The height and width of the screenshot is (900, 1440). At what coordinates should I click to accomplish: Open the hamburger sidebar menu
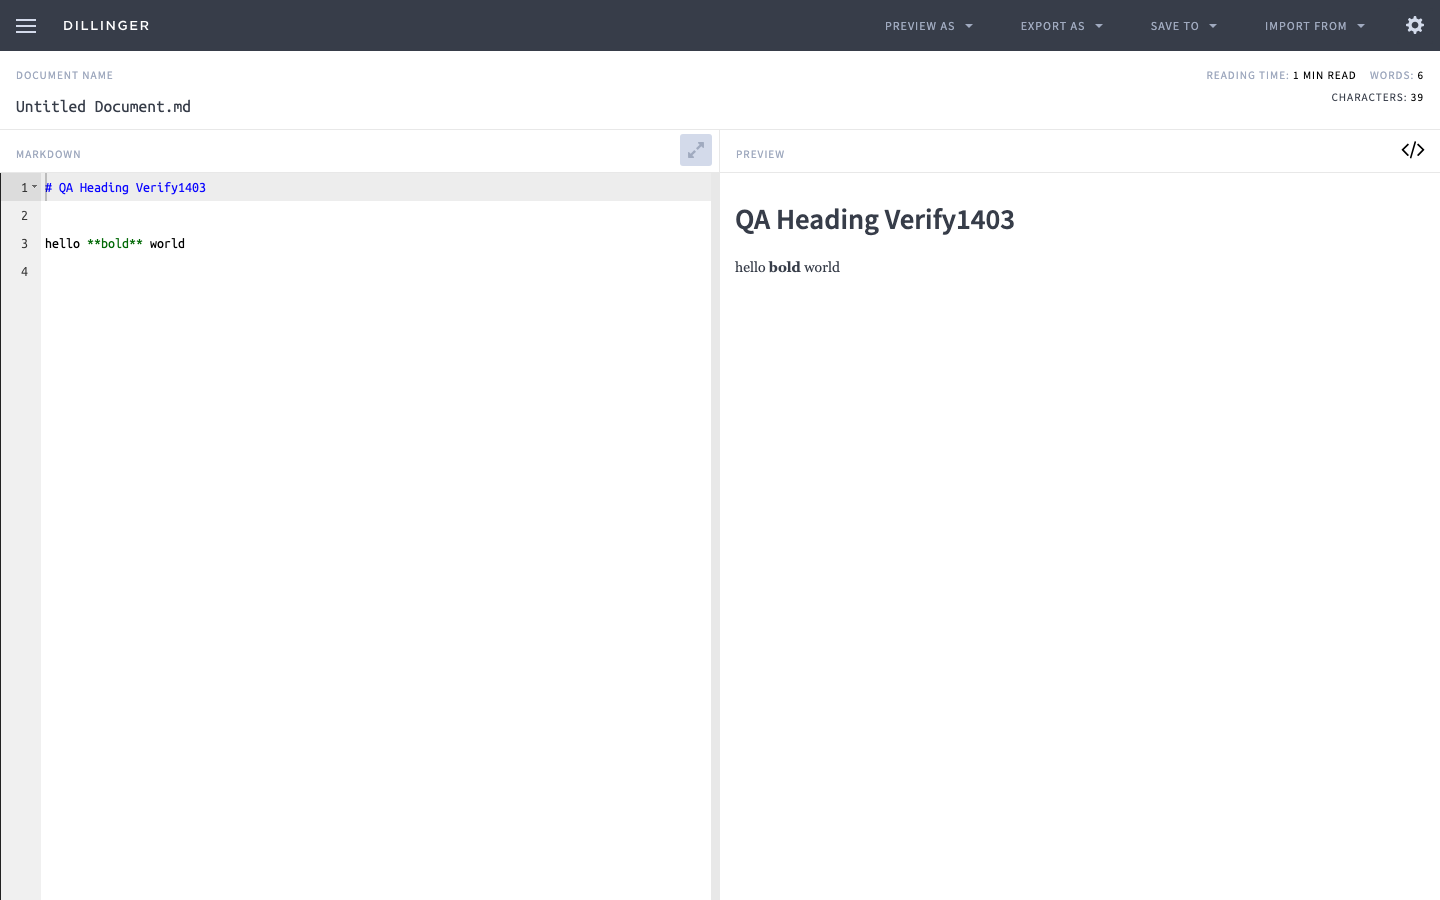(26, 26)
